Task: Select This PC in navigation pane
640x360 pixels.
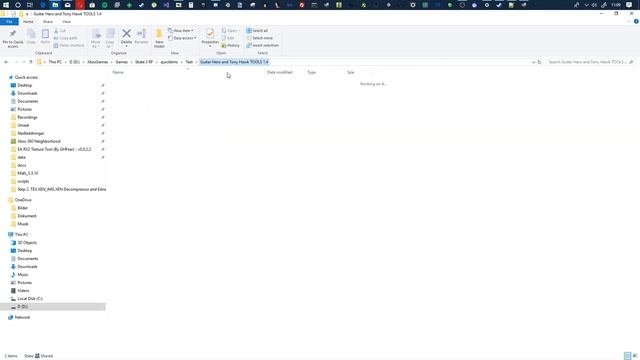Action: (x=21, y=235)
